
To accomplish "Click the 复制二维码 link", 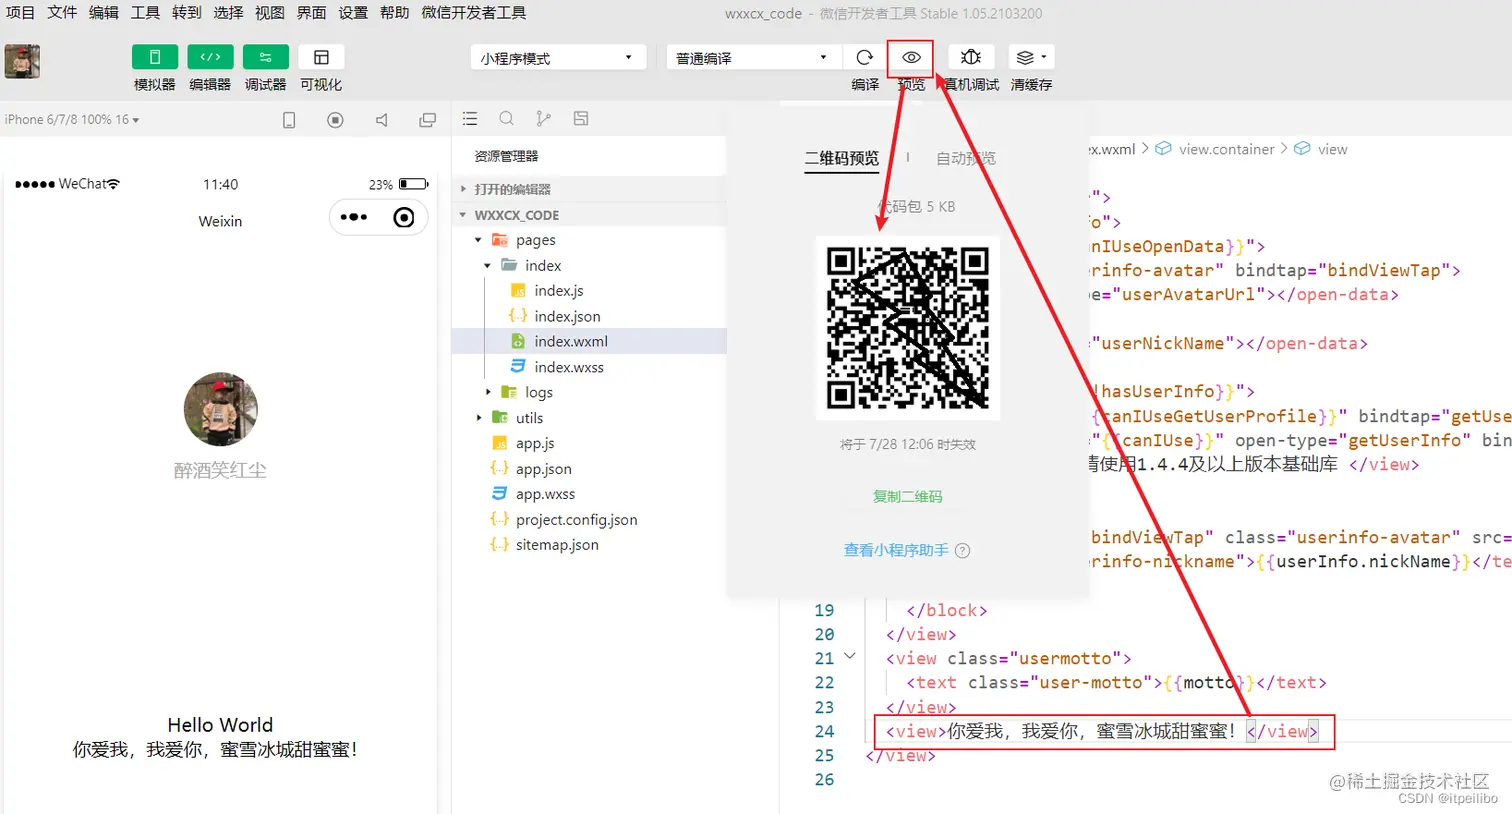I will 907,496.
